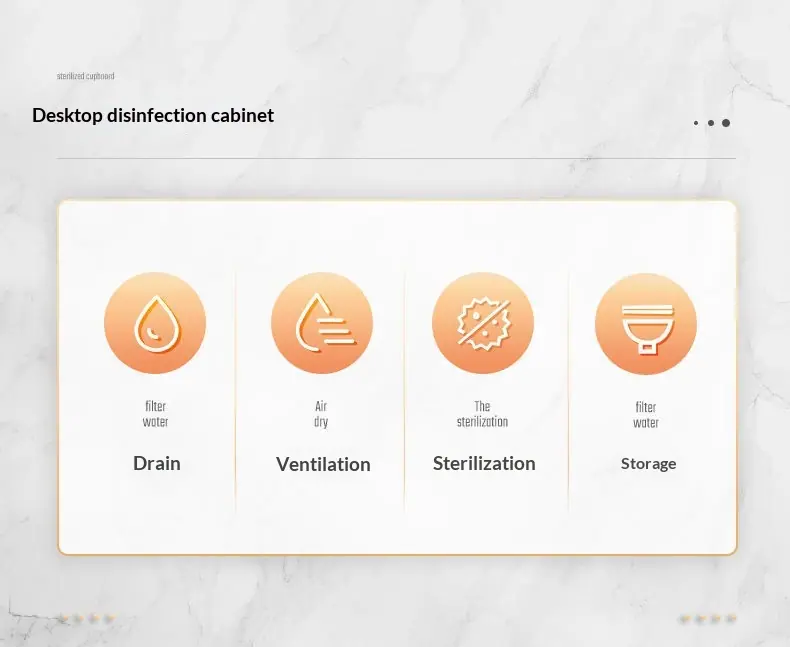Click the water droplet icon above Drain

point(155,323)
